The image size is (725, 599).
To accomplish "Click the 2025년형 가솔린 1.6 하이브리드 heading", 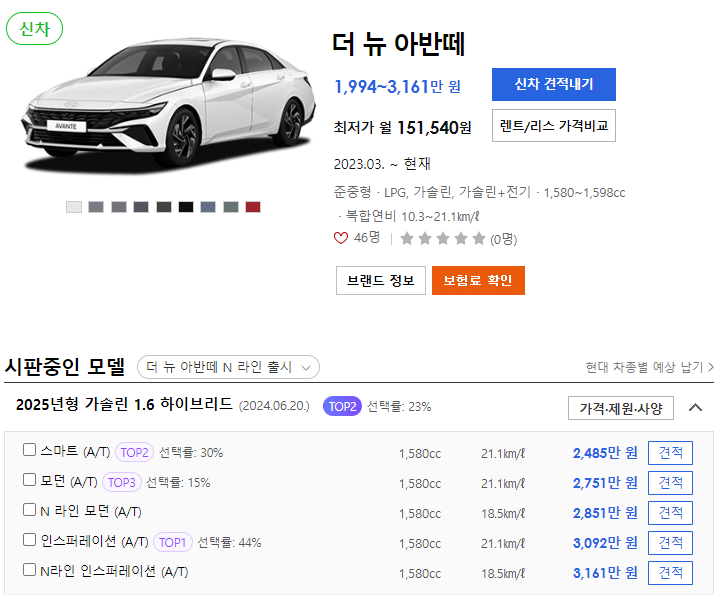I will [x=124, y=405].
